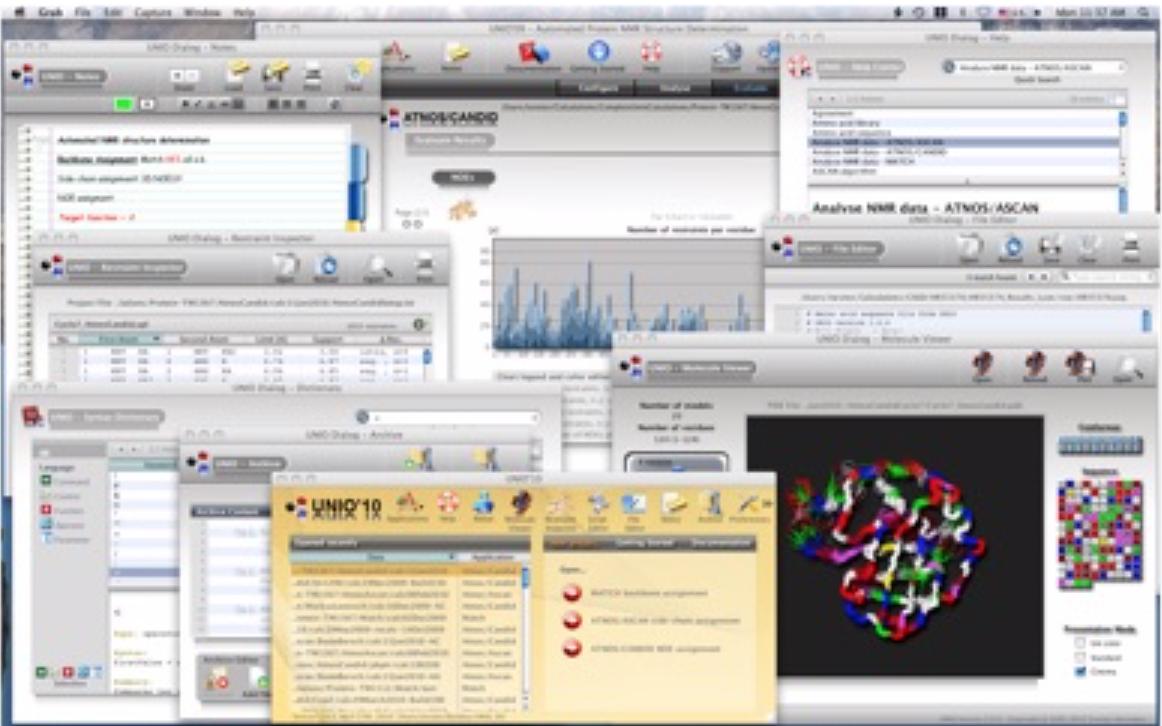Click Applications icon in UNIO'10 front window

point(409,508)
